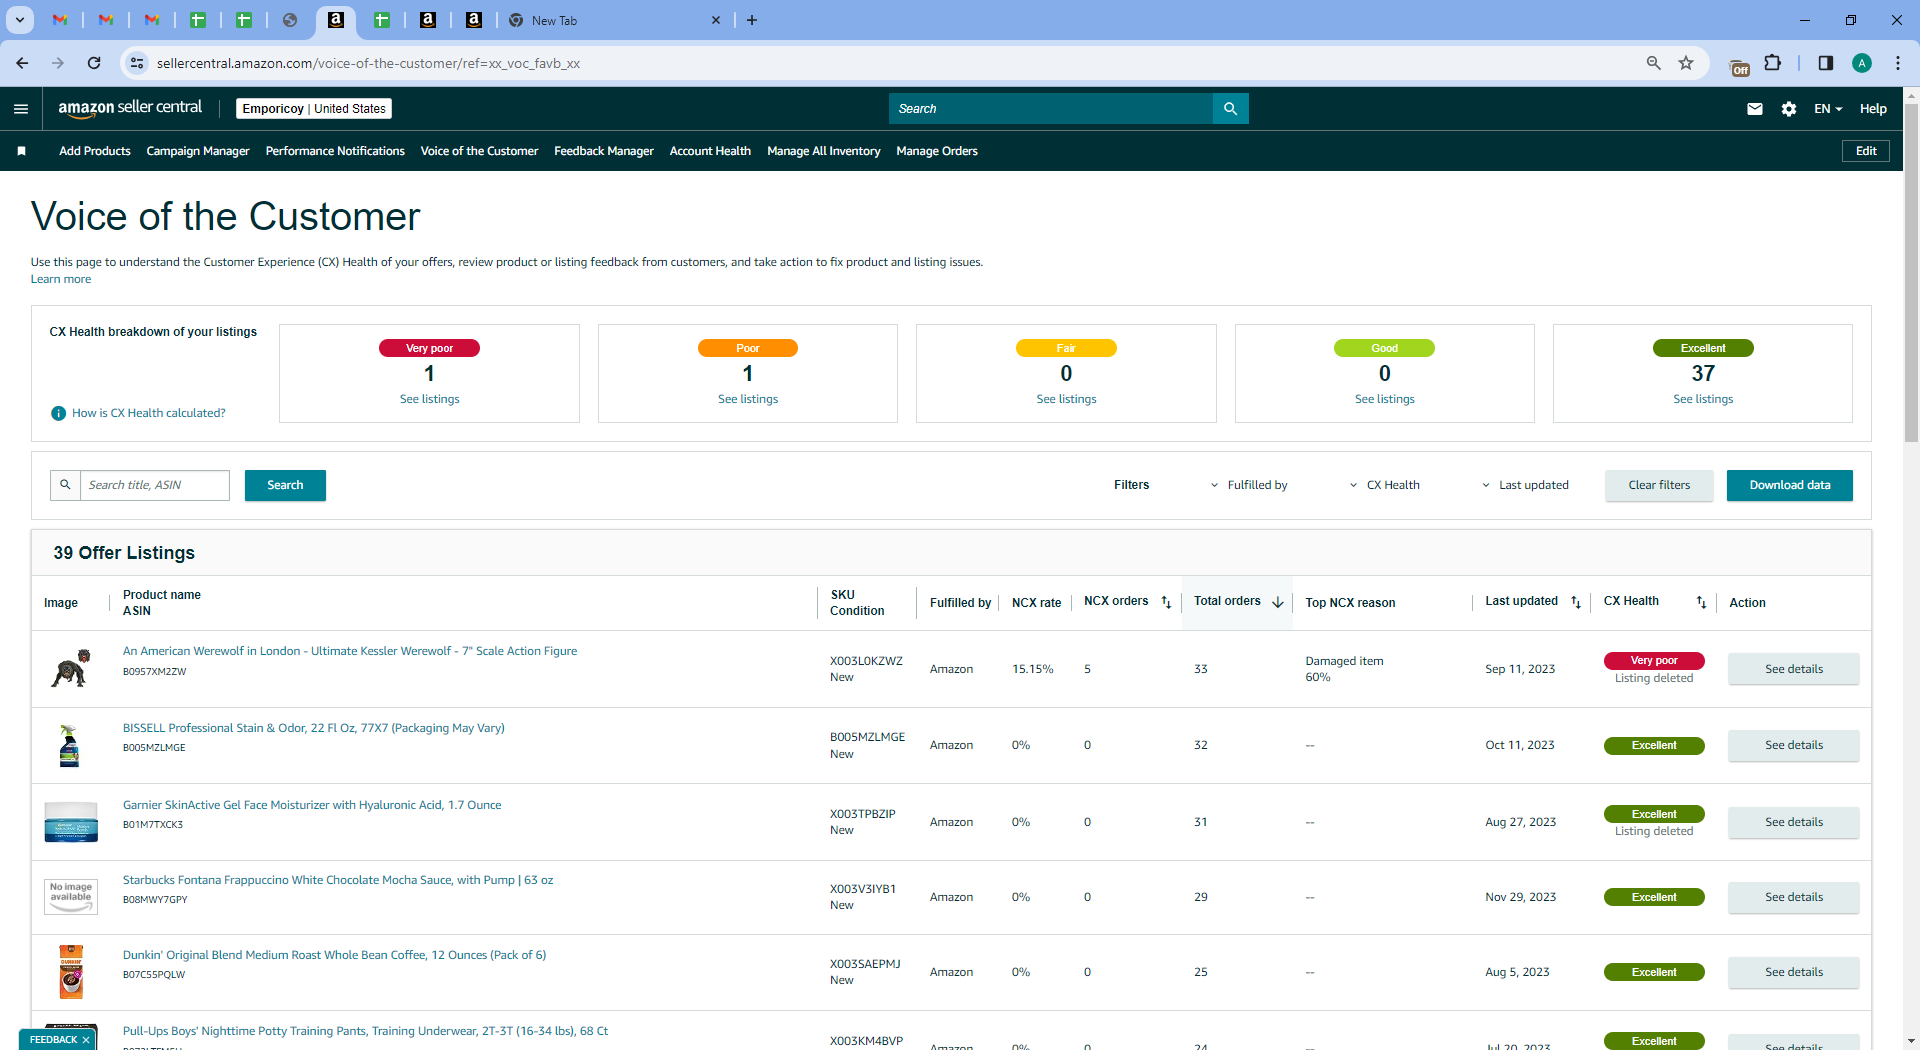
Task: Open Performance Notifications
Action: (x=335, y=151)
